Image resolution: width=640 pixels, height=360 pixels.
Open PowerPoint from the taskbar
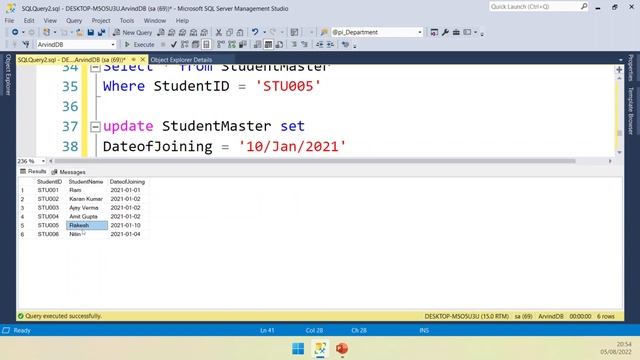(x=342, y=349)
